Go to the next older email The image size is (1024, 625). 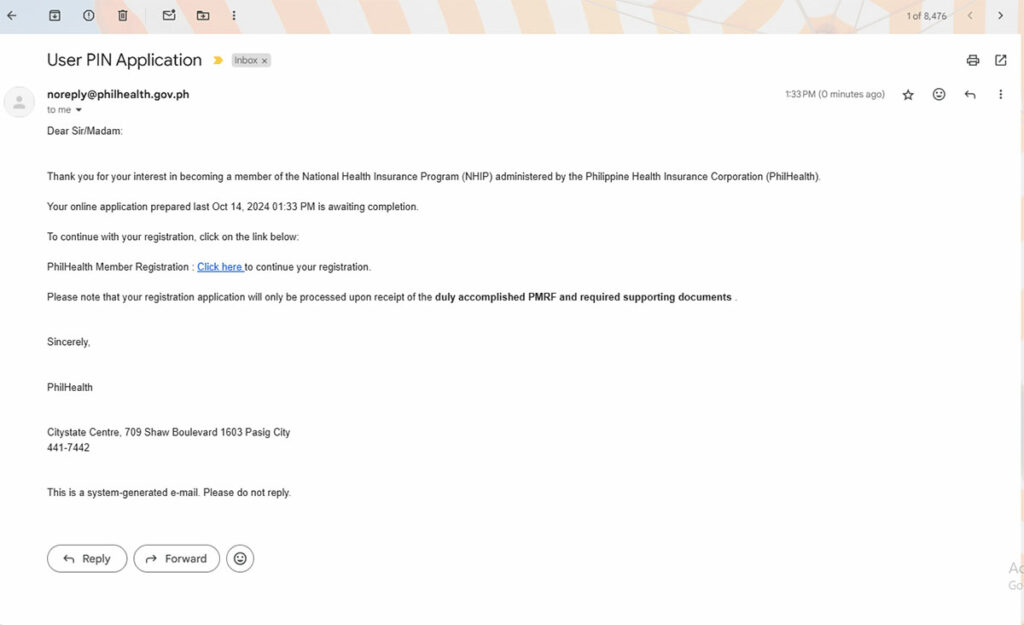[1000, 16]
